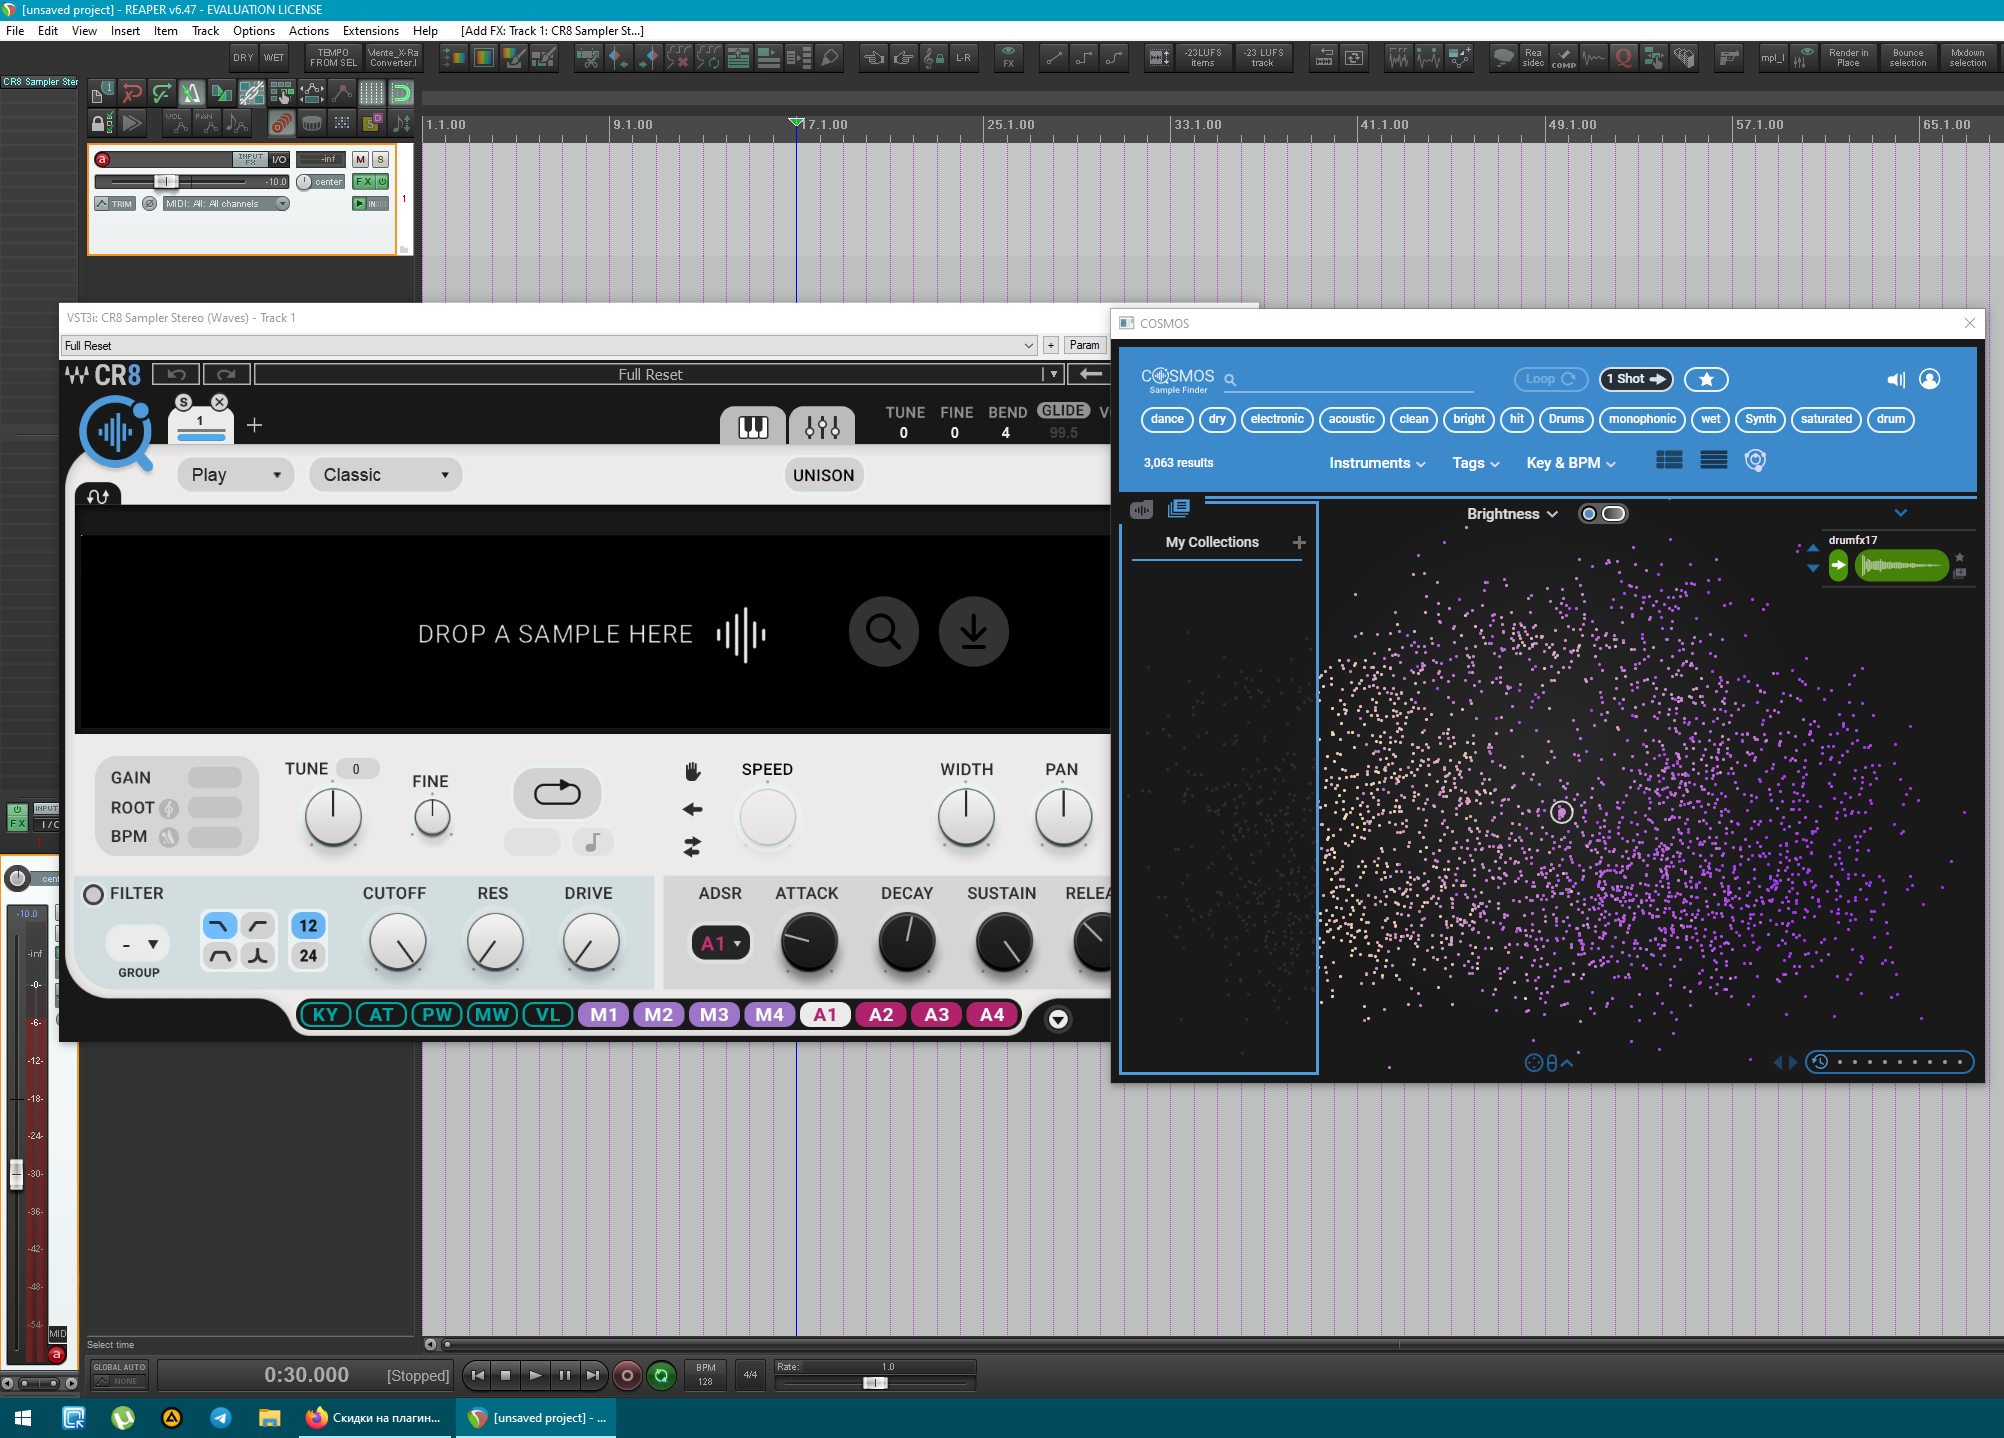The height and width of the screenshot is (1438, 2004).
Task: Open the CR8 mixer sliders view
Action: [822, 427]
